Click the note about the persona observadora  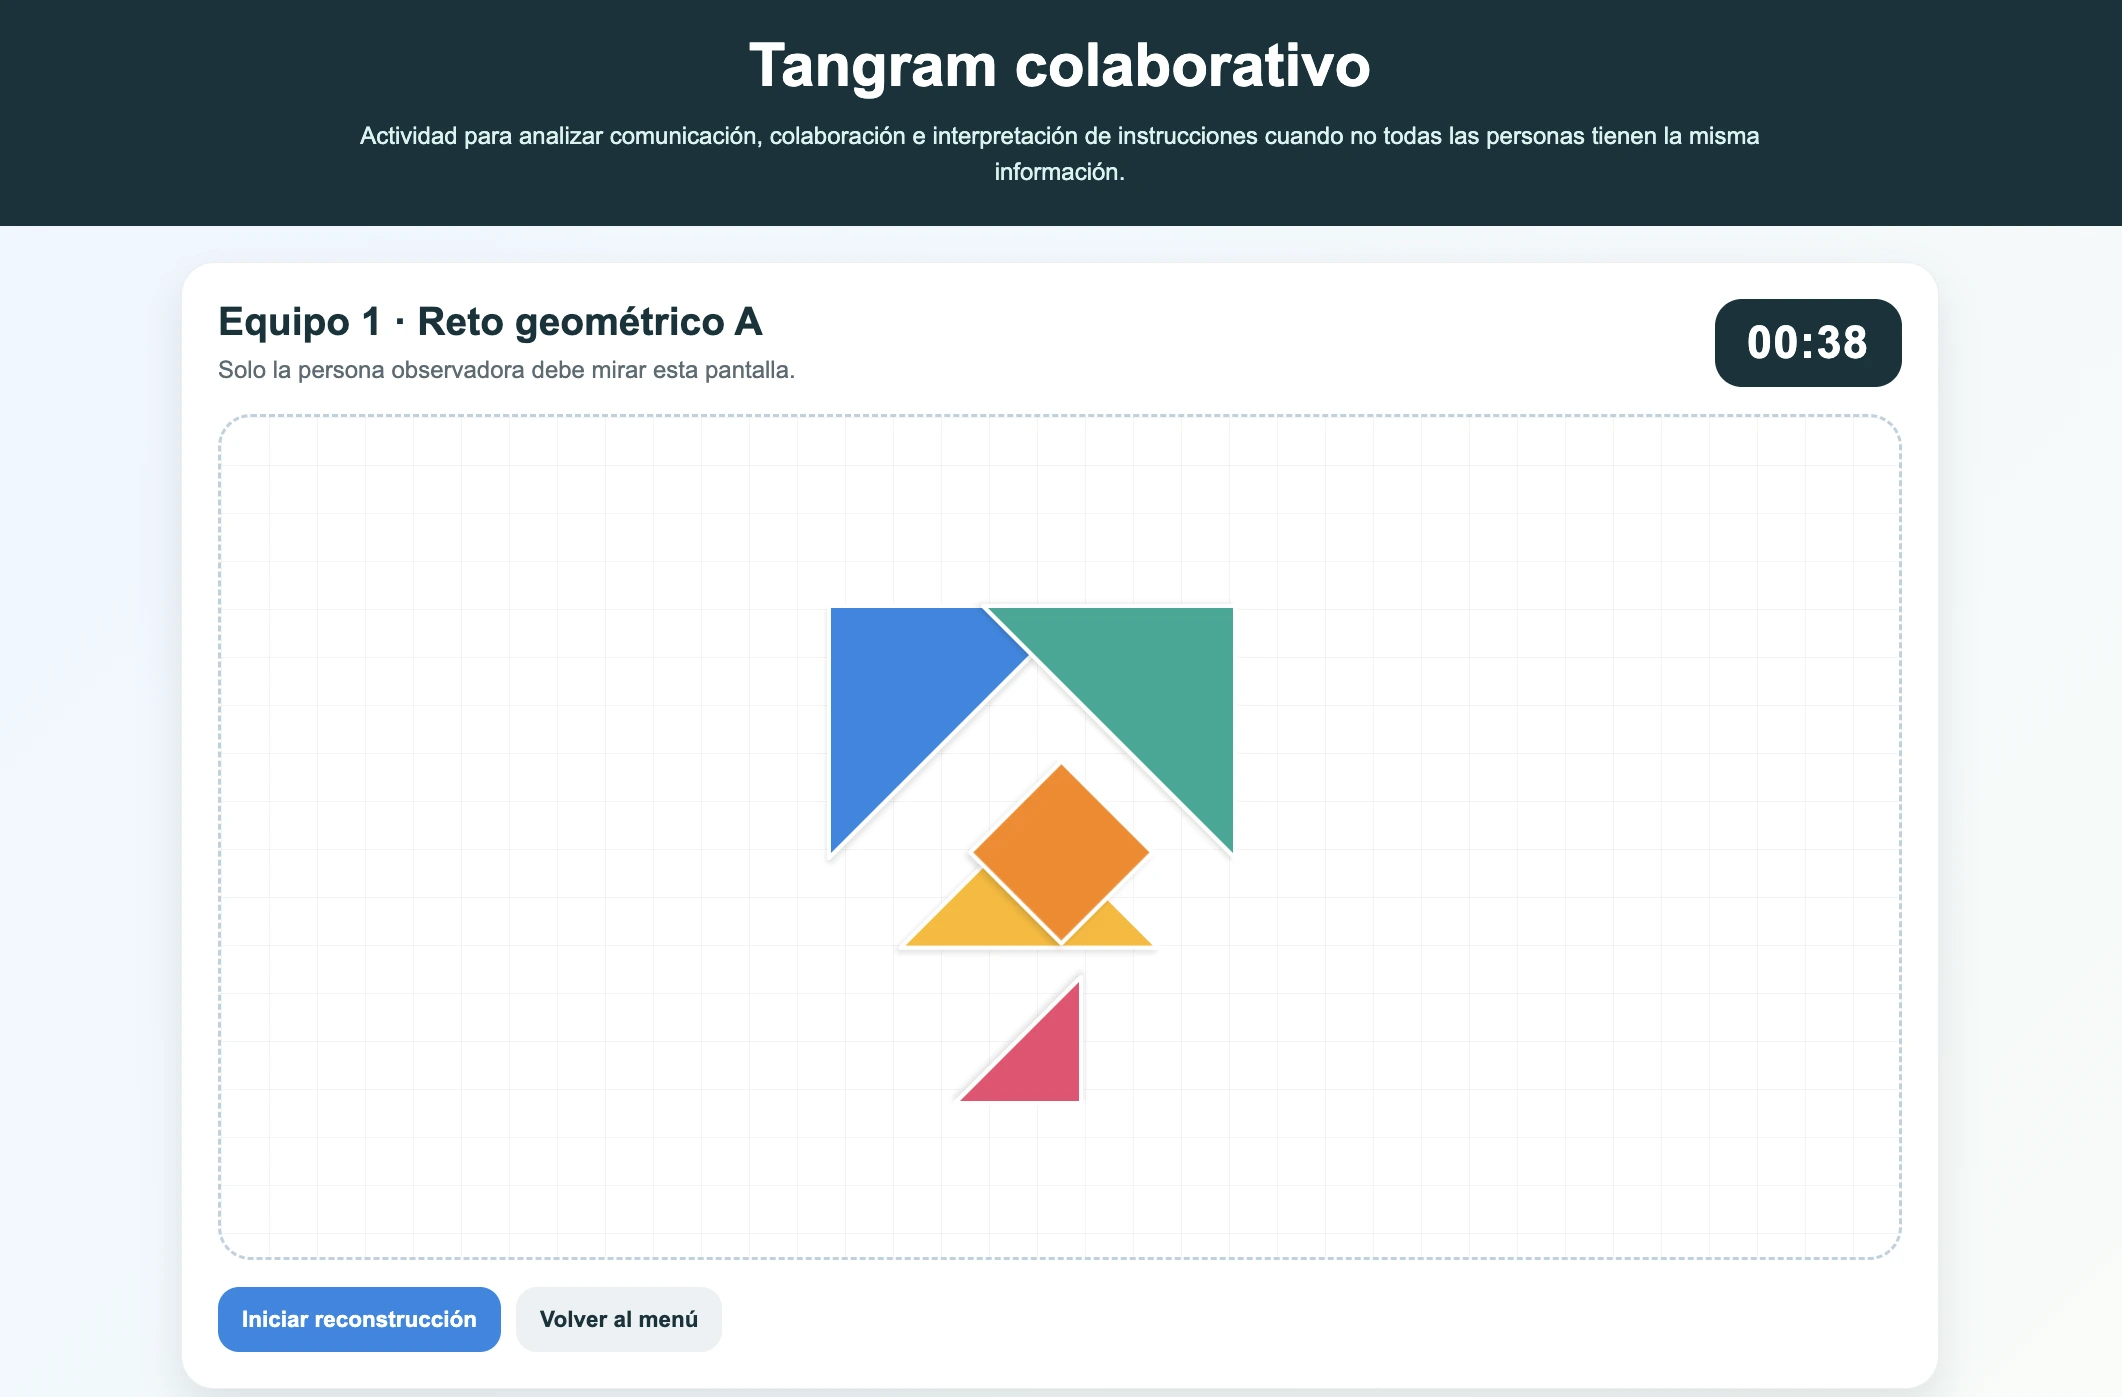pyautogui.click(x=506, y=370)
